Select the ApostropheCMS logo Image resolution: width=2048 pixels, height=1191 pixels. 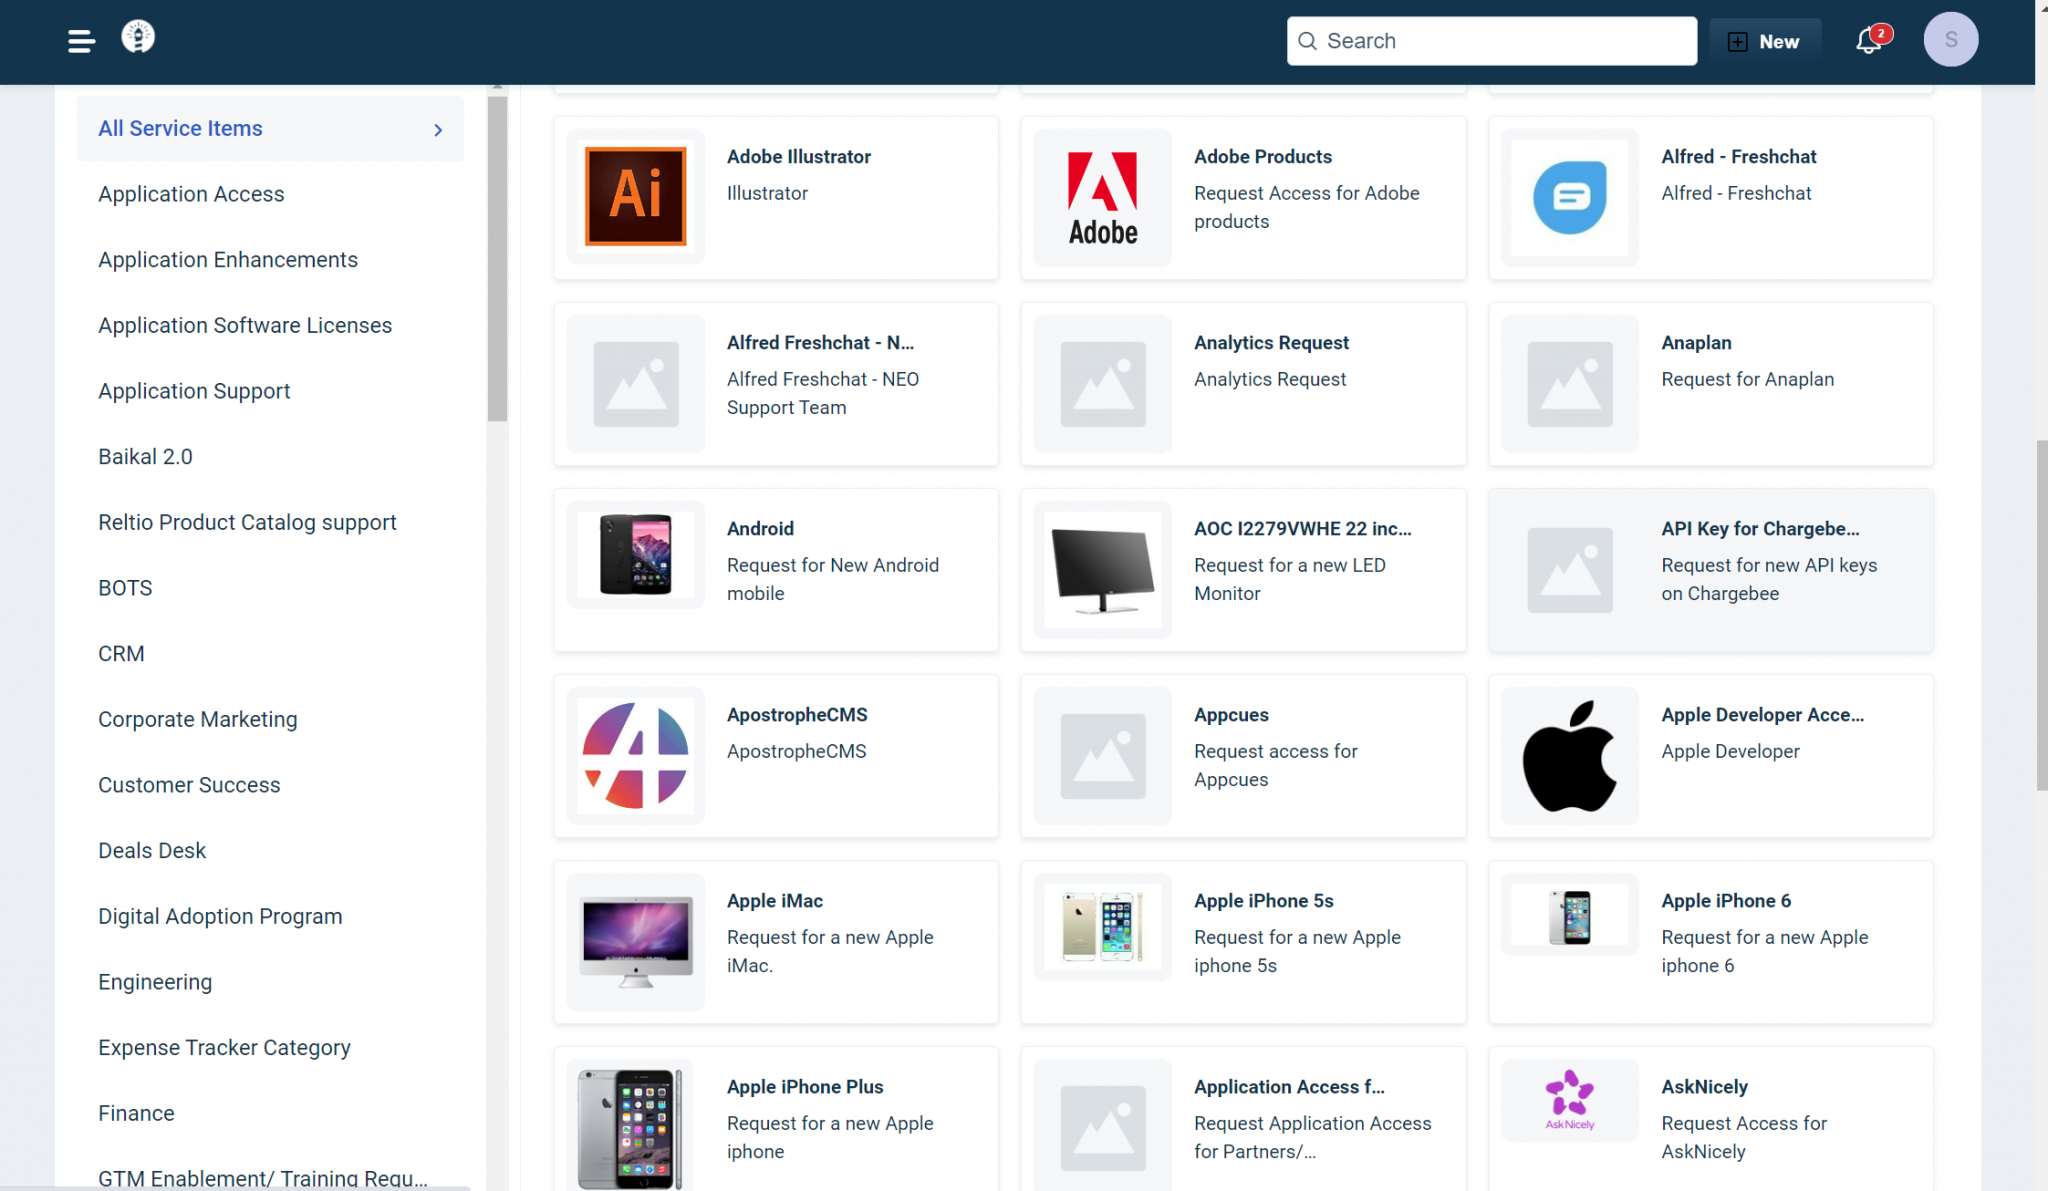[634, 755]
